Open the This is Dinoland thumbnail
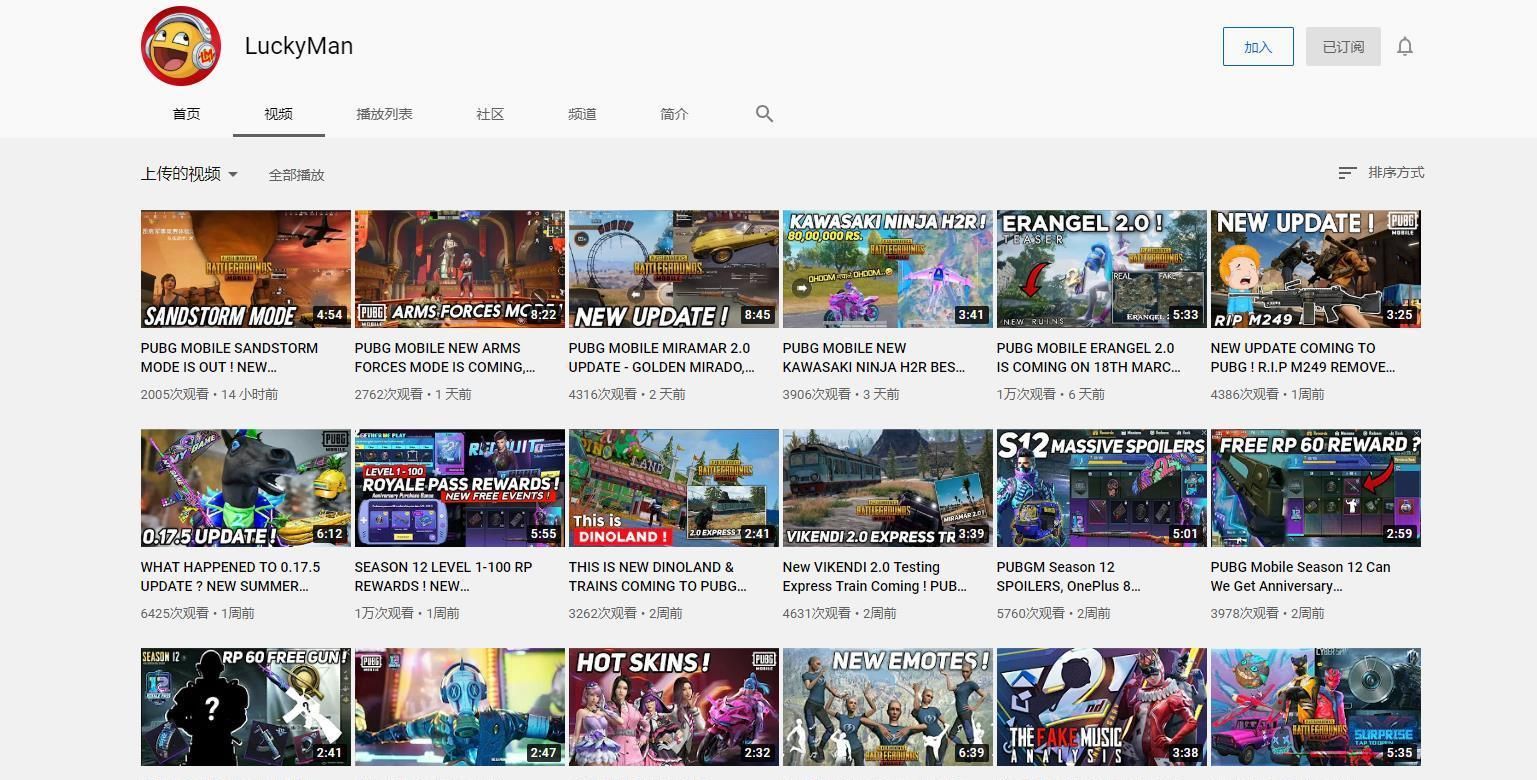1537x780 pixels. click(674, 488)
